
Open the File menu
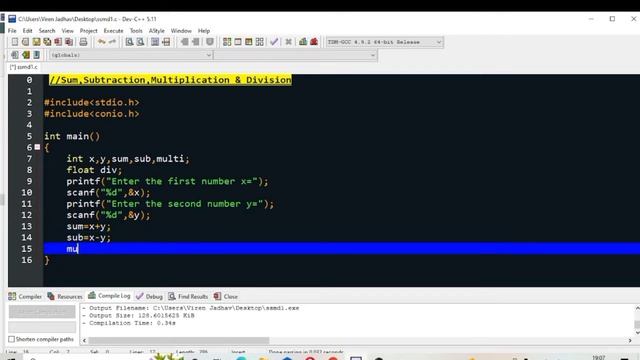tap(12, 31)
